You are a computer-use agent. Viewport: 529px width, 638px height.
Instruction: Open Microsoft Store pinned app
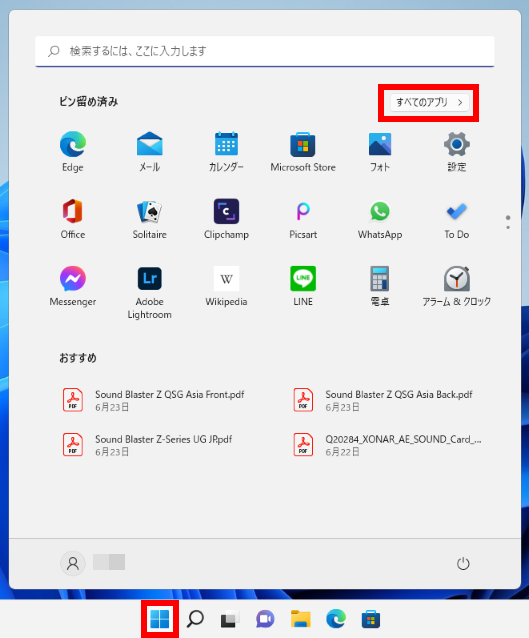pyautogui.click(x=303, y=152)
